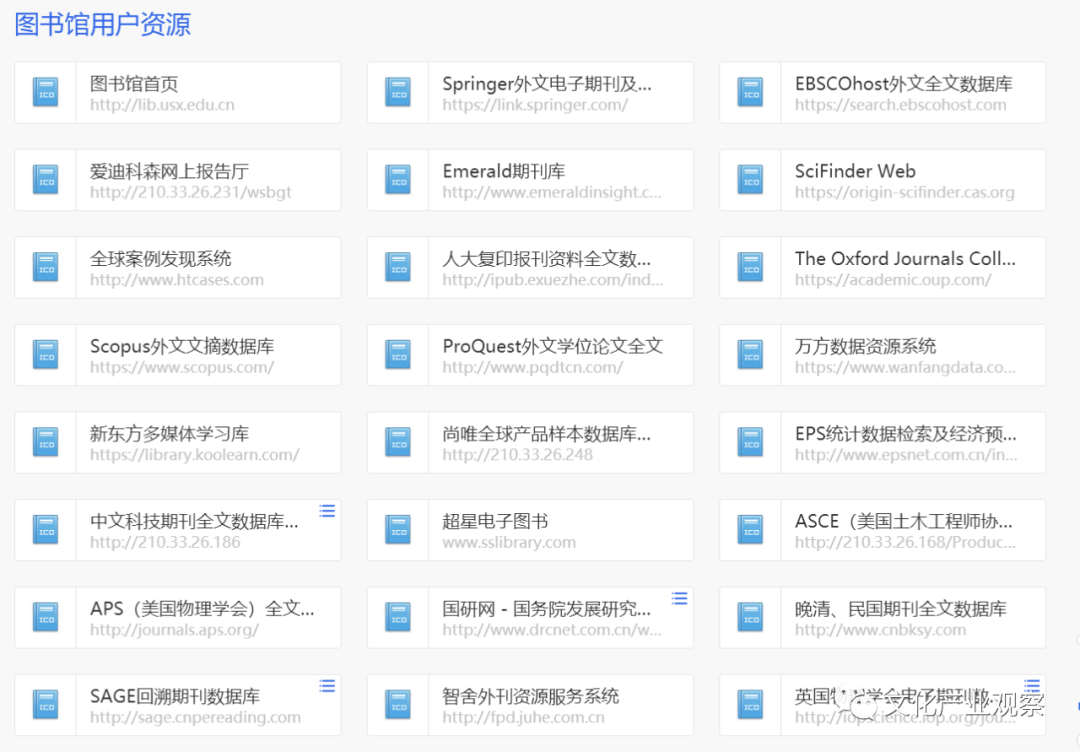Click the 智舍外刊资源服务系统 title
This screenshot has height=752, width=1080.
530,696
